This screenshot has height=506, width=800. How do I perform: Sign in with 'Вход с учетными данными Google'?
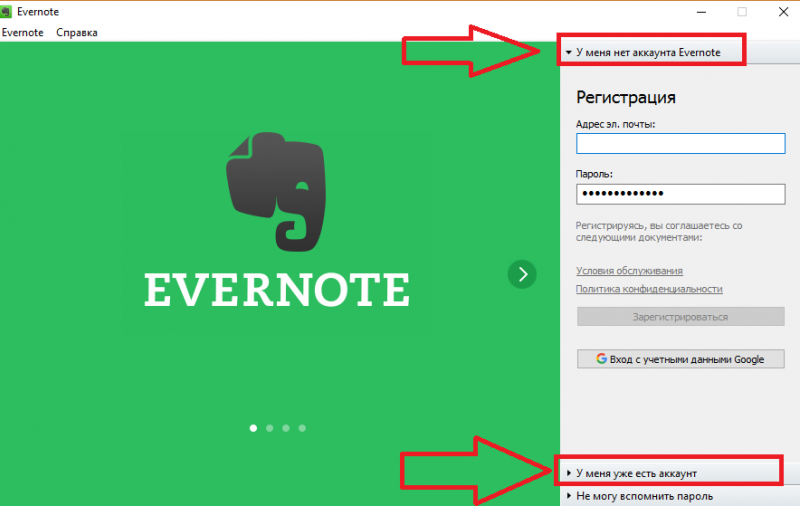(681, 359)
